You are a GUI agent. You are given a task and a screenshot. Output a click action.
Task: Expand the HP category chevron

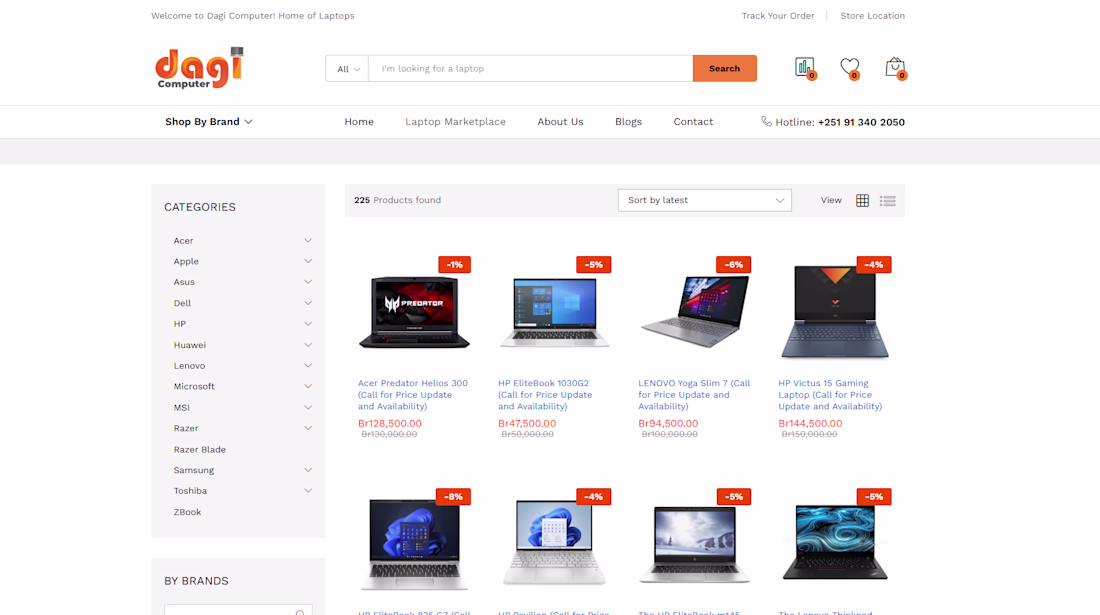[308, 323]
